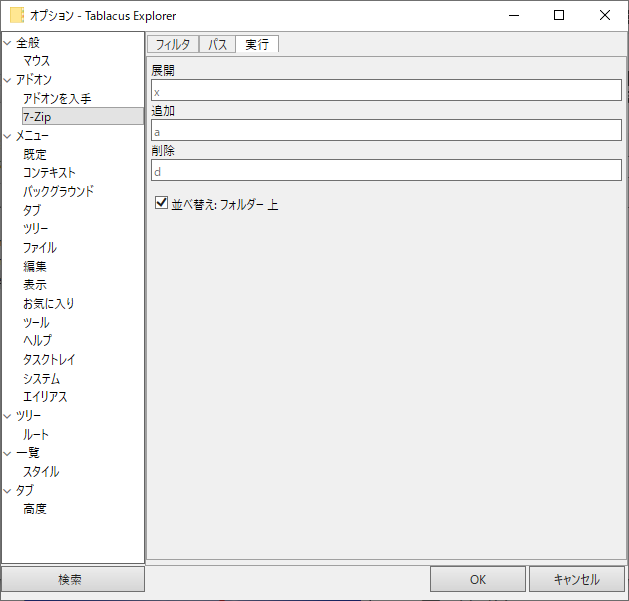Click the 展開 input field
This screenshot has height=601, width=629.
point(386,90)
